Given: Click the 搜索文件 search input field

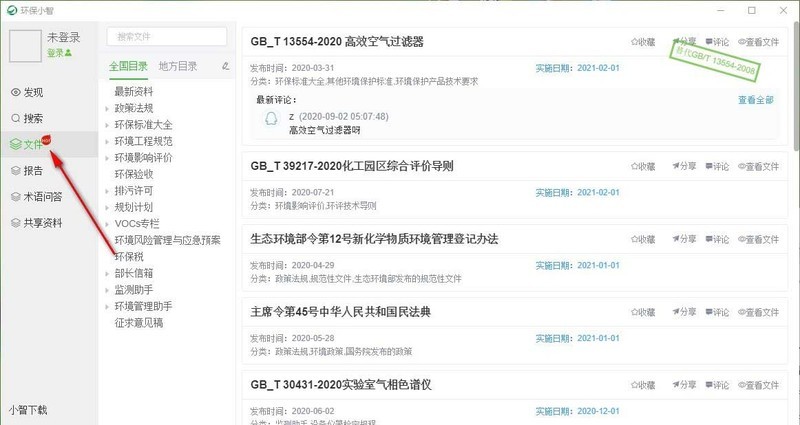Looking at the screenshot, I should (x=167, y=37).
